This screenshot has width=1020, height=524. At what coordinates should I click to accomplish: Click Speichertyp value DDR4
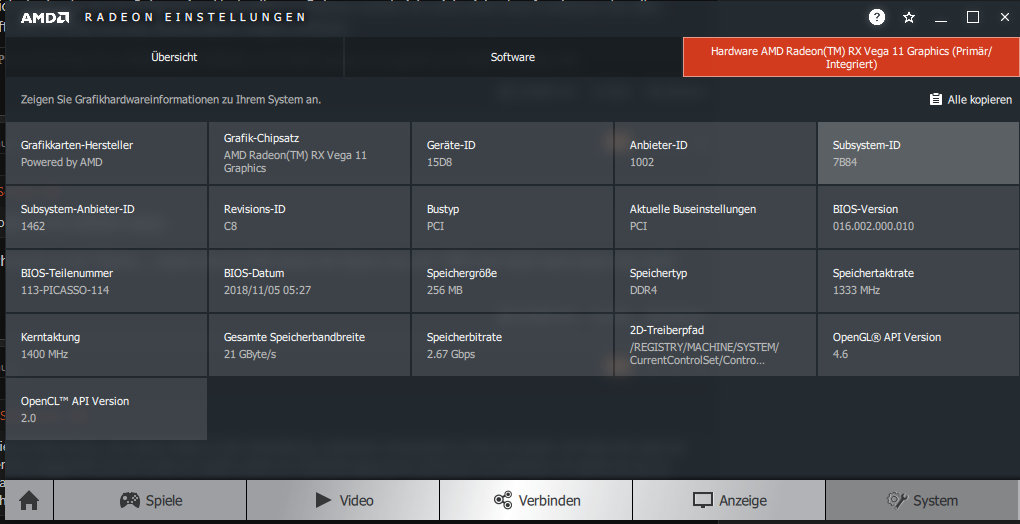point(643,290)
